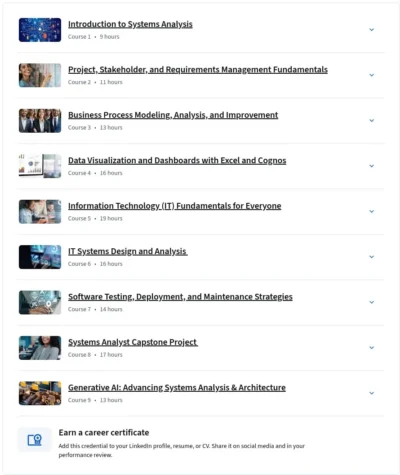Click the career certificate badge icon
Viewport: 400px width, 475px height.
pos(34,440)
